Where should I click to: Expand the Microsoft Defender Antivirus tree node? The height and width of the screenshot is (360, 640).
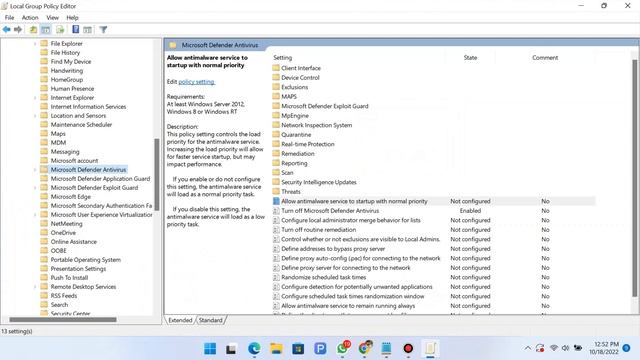35,169
